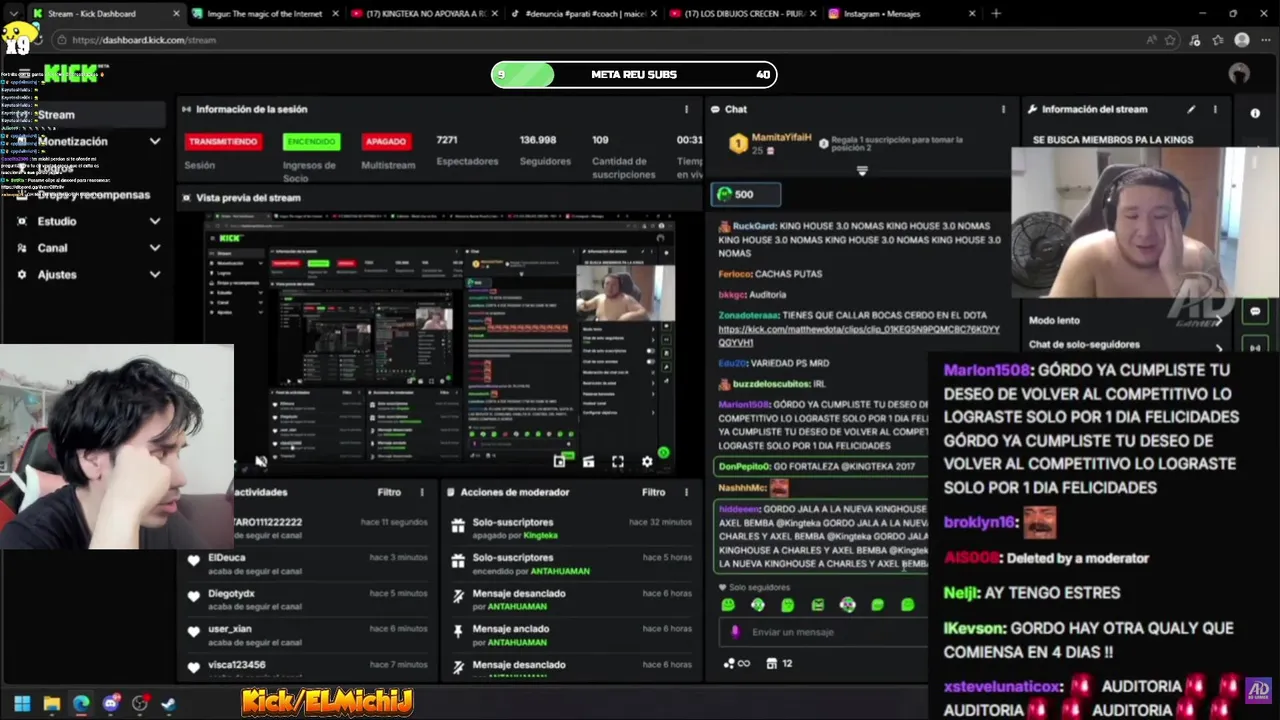Click the first green emote below chat
Viewport: 1280px width, 720px height.
click(728, 605)
